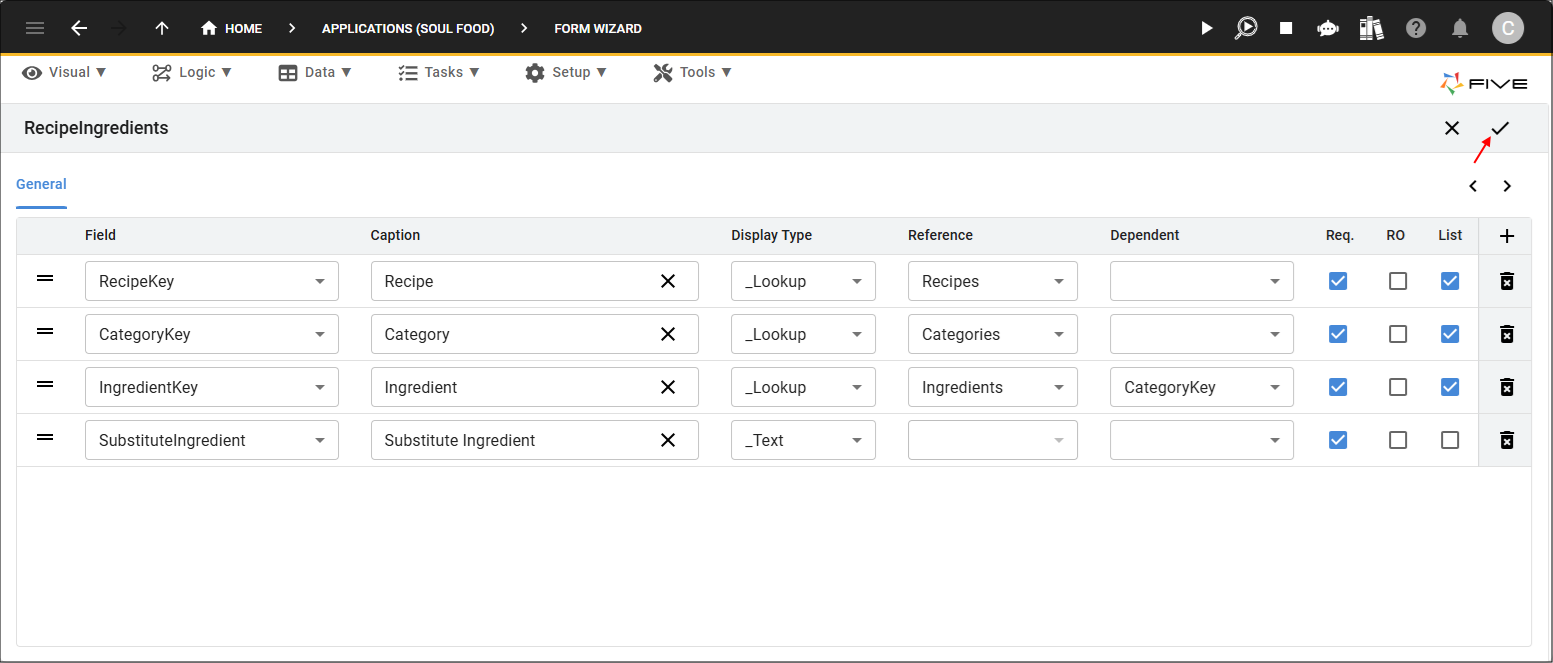Screen dimensions: 1553x663
Task: Go to previous wizard page
Action: pos(1473,186)
